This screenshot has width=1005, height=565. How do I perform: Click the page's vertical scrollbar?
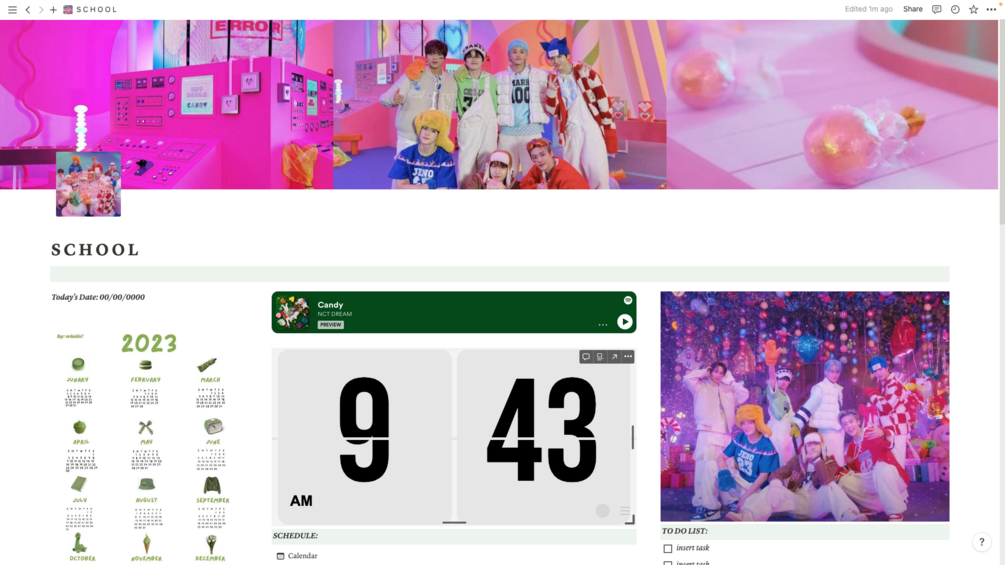(1001, 122)
